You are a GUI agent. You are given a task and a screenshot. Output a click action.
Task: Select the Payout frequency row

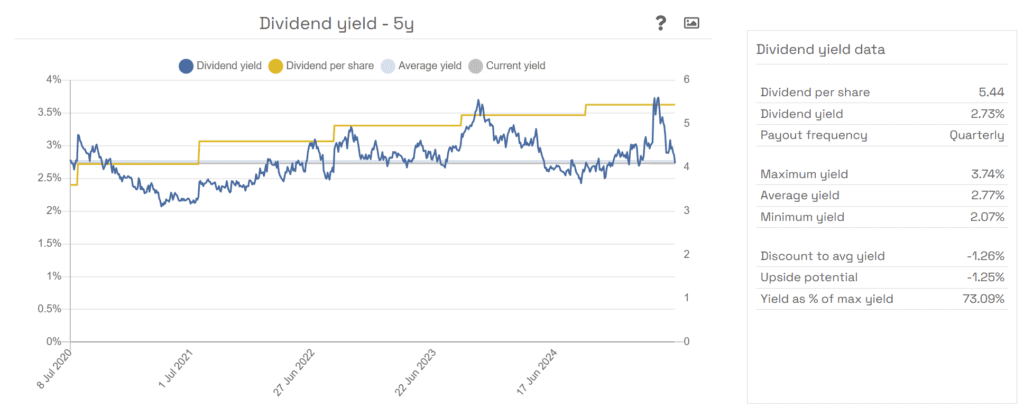tap(882, 135)
